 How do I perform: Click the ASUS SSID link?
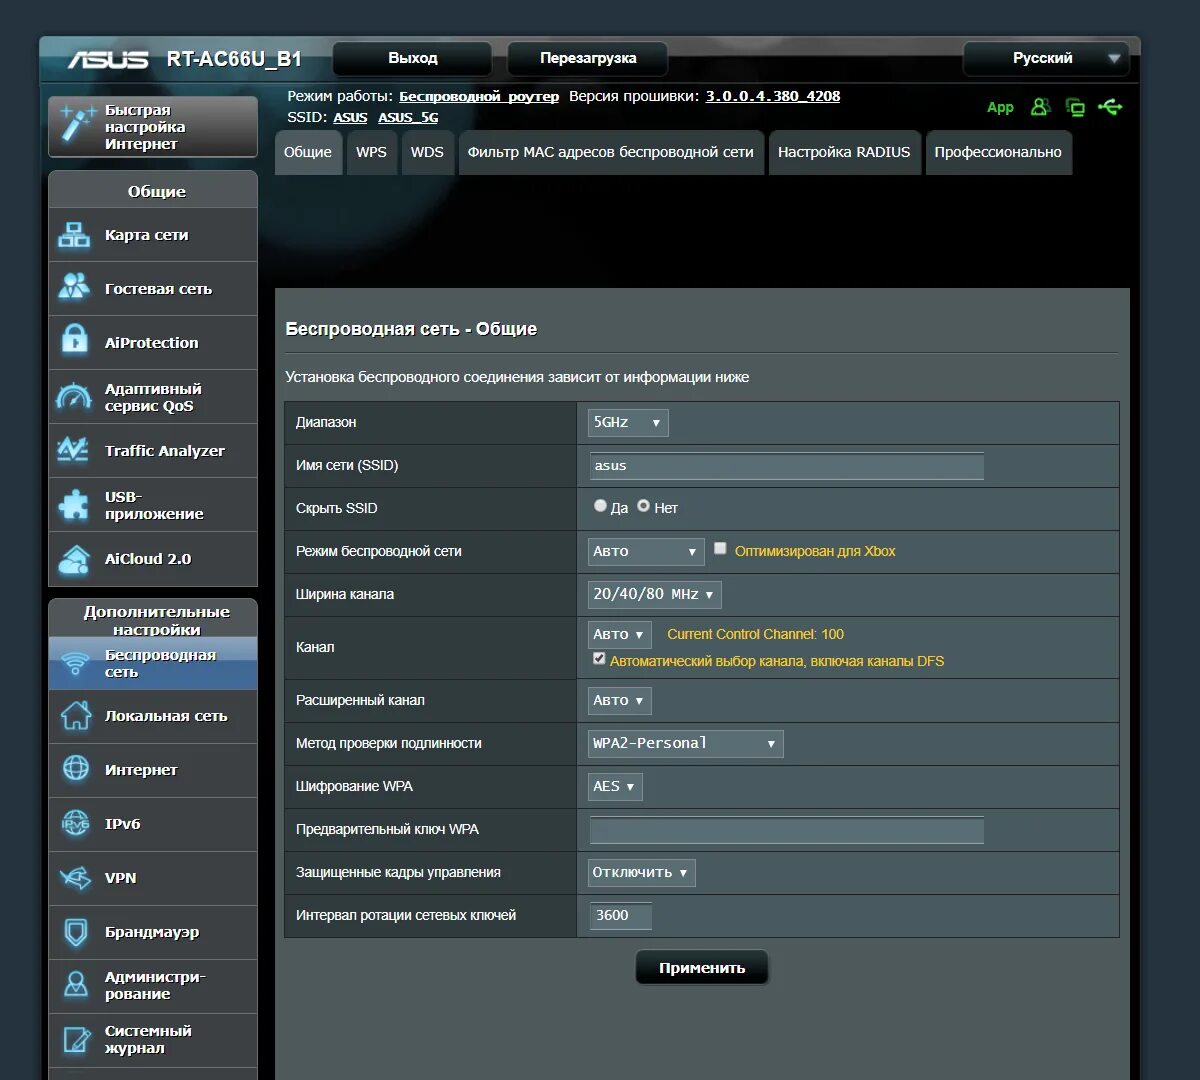pos(350,118)
